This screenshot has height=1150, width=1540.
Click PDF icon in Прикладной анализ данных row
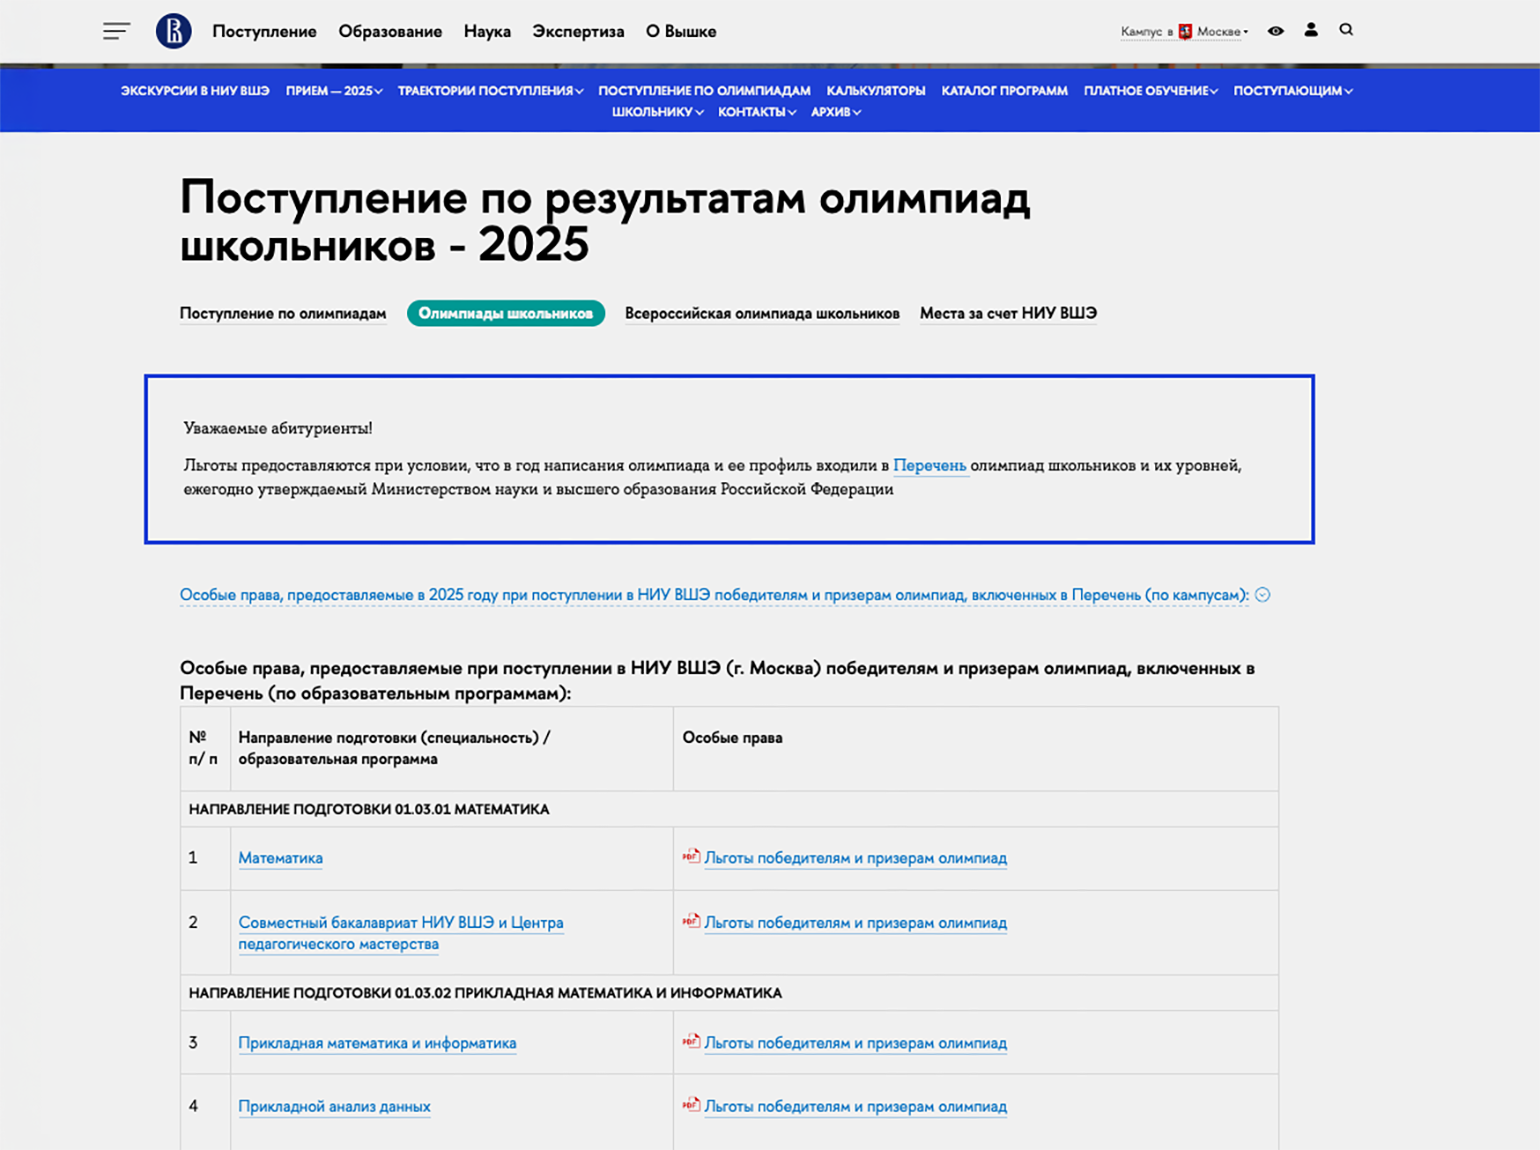pos(691,1105)
